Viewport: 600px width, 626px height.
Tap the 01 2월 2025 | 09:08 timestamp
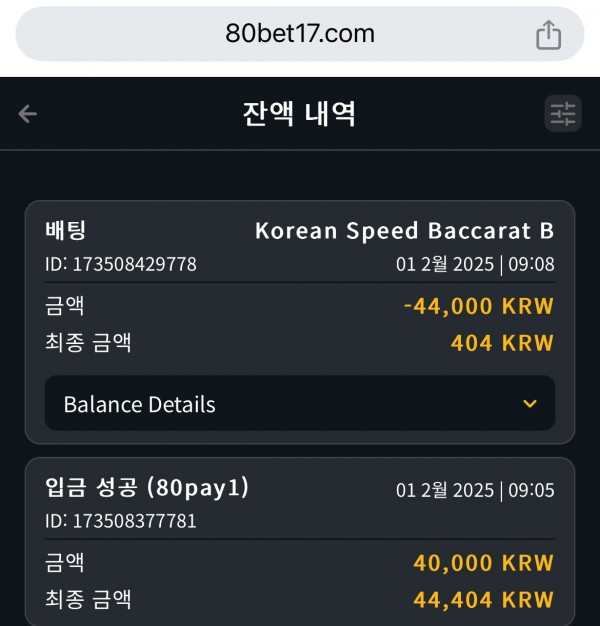475,264
